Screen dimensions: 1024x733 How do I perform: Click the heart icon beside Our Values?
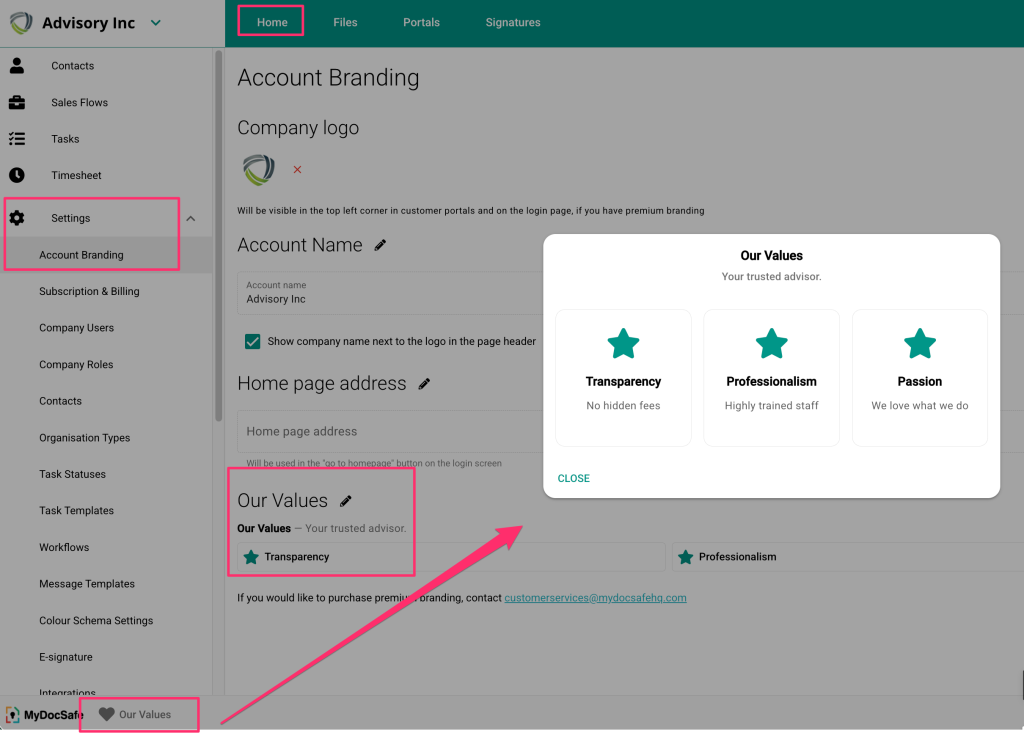coord(107,714)
